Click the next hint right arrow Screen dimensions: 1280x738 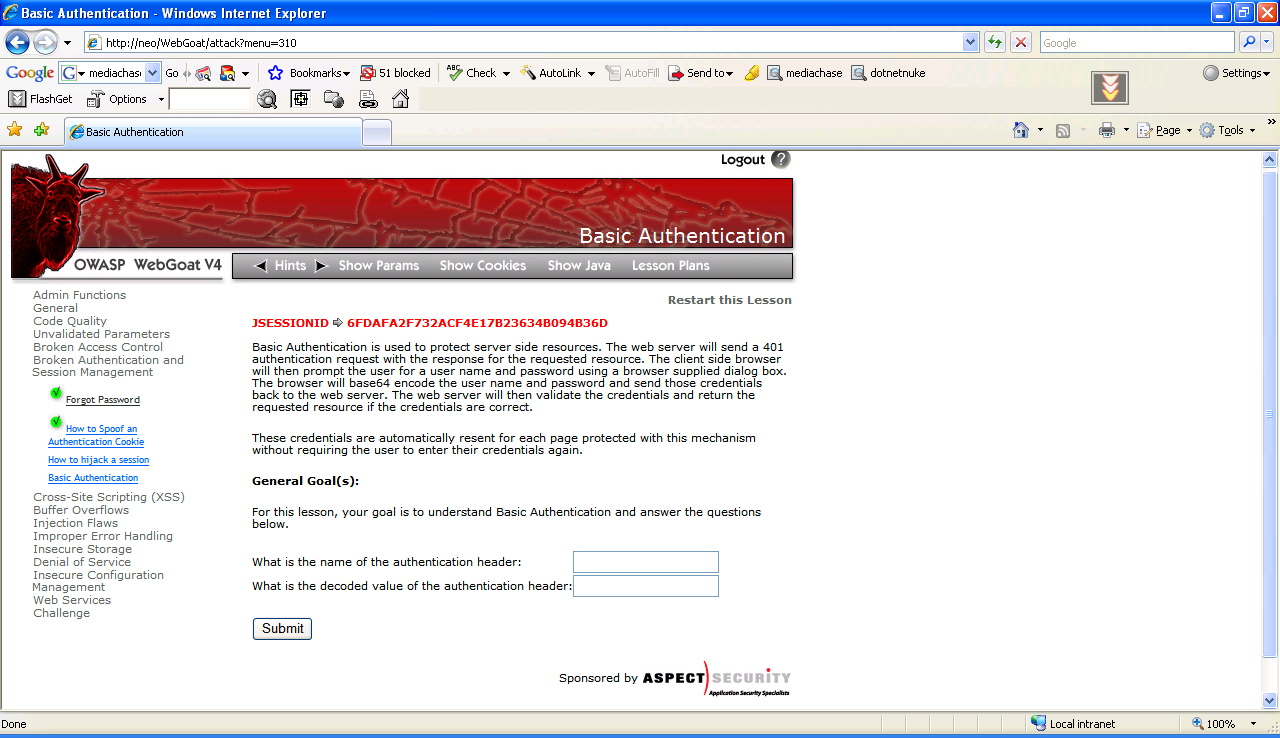(x=321, y=266)
